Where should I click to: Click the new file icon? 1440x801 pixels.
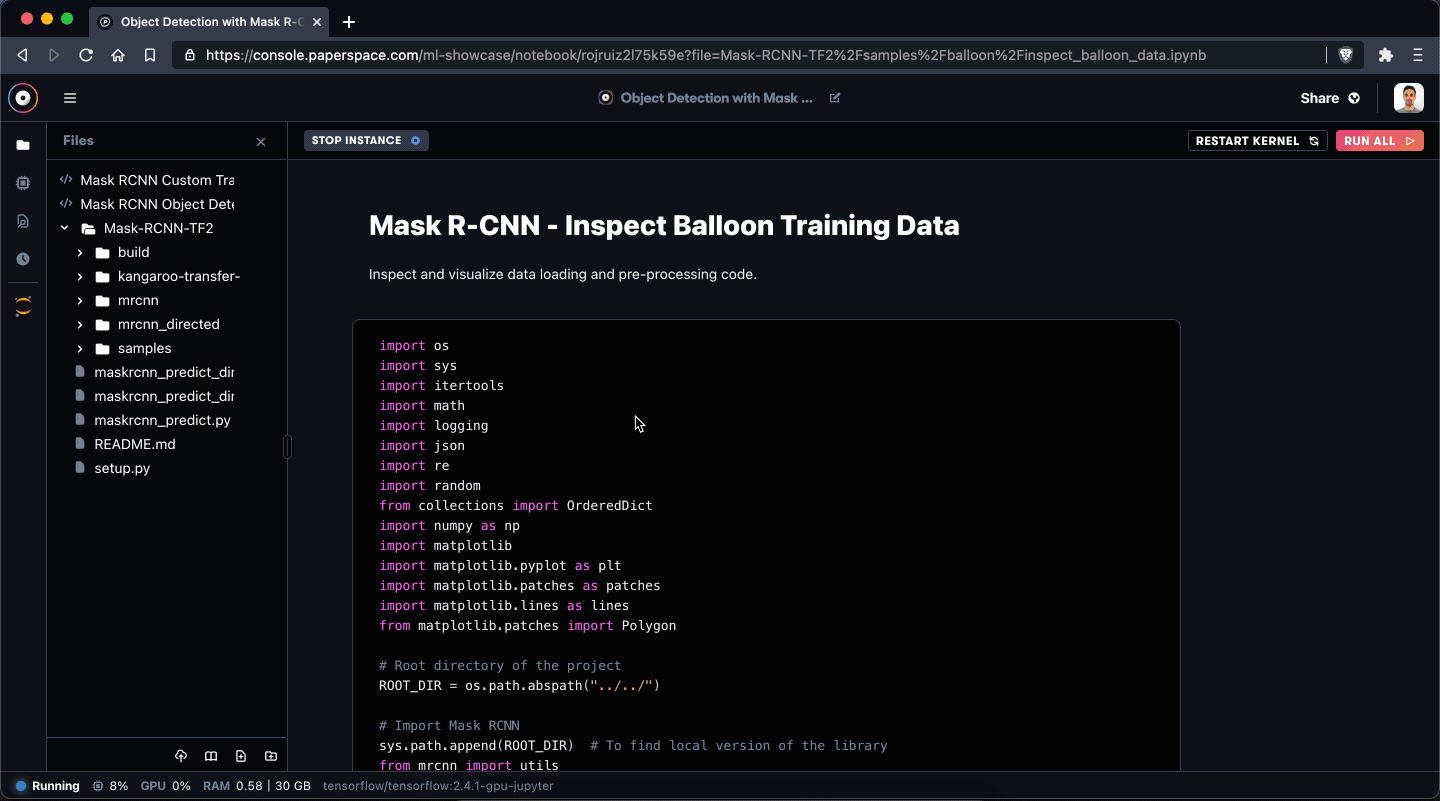(241, 756)
